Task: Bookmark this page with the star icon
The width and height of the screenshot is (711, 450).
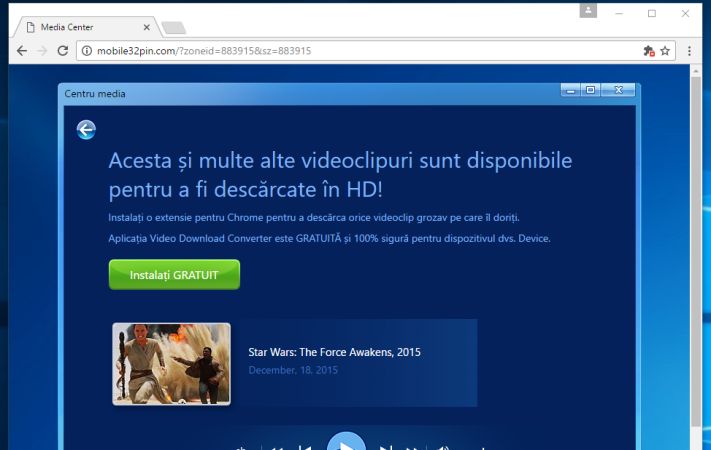Action: [665, 51]
